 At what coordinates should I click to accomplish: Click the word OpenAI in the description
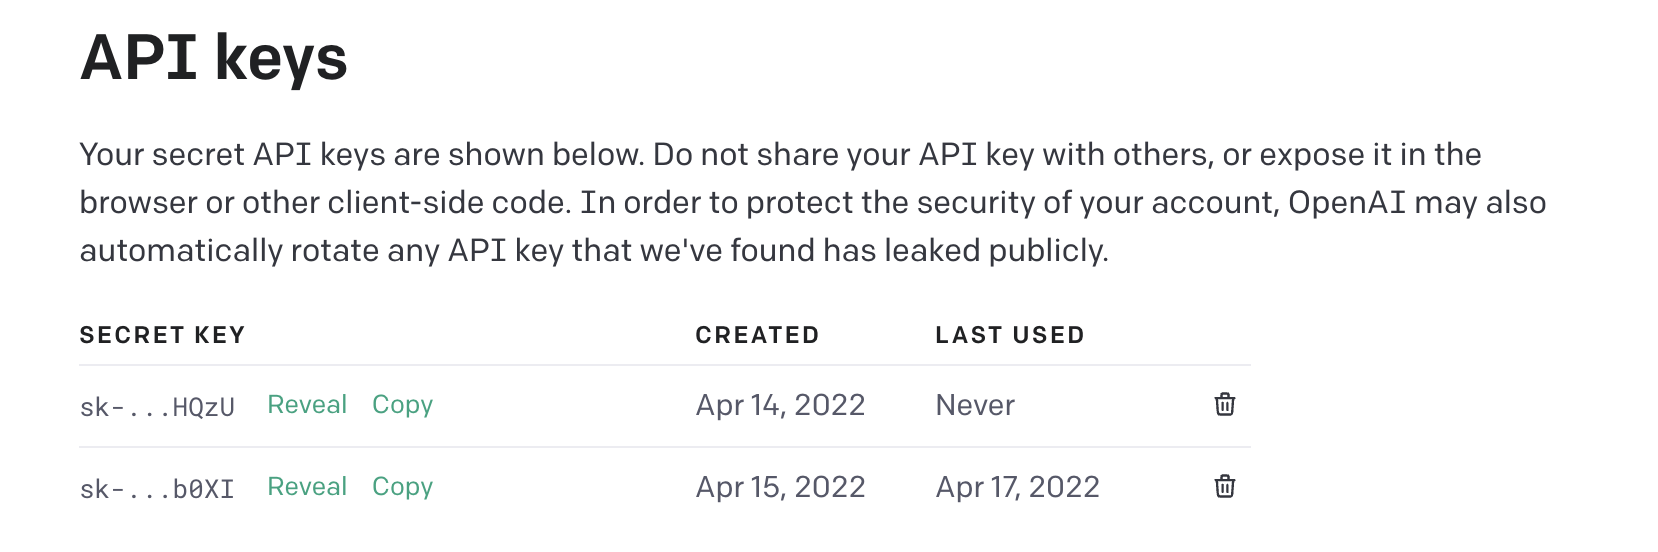(1346, 203)
